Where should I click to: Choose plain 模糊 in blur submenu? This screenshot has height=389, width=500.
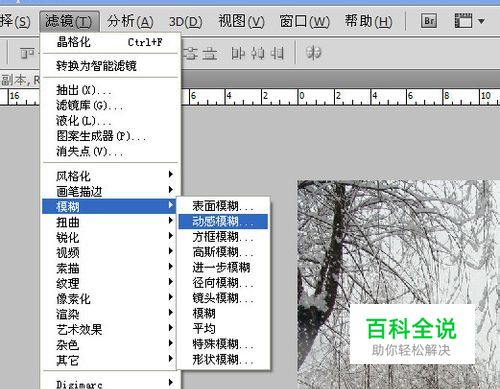[223, 314]
